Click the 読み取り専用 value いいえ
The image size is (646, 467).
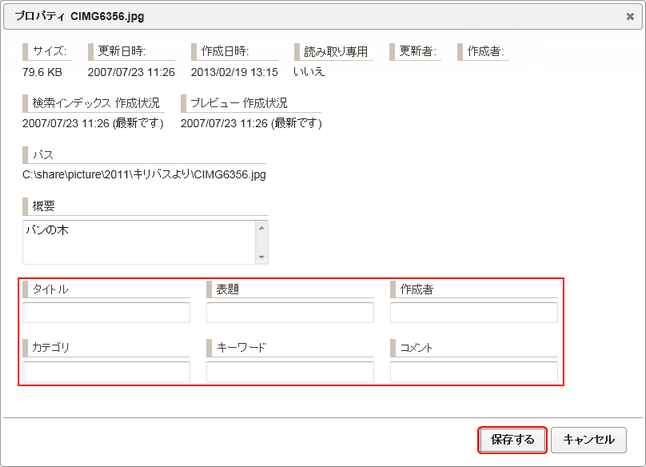(x=309, y=72)
